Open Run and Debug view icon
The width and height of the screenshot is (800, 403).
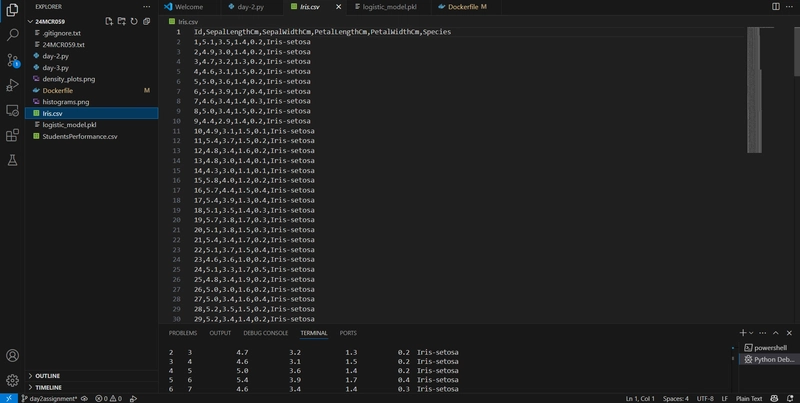(12, 85)
